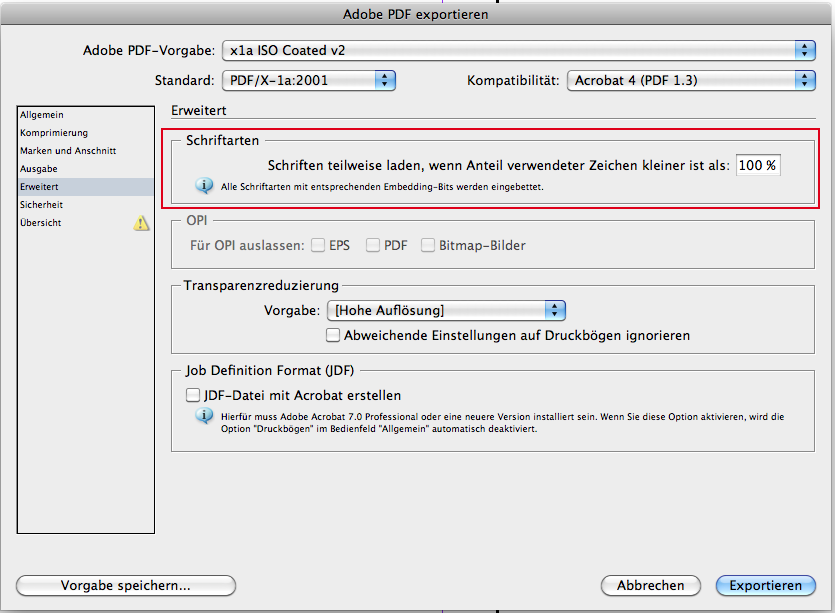Click the info icon in the Schriftarten section
The width and height of the screenshot is (835, 613).
coord(204,186)
